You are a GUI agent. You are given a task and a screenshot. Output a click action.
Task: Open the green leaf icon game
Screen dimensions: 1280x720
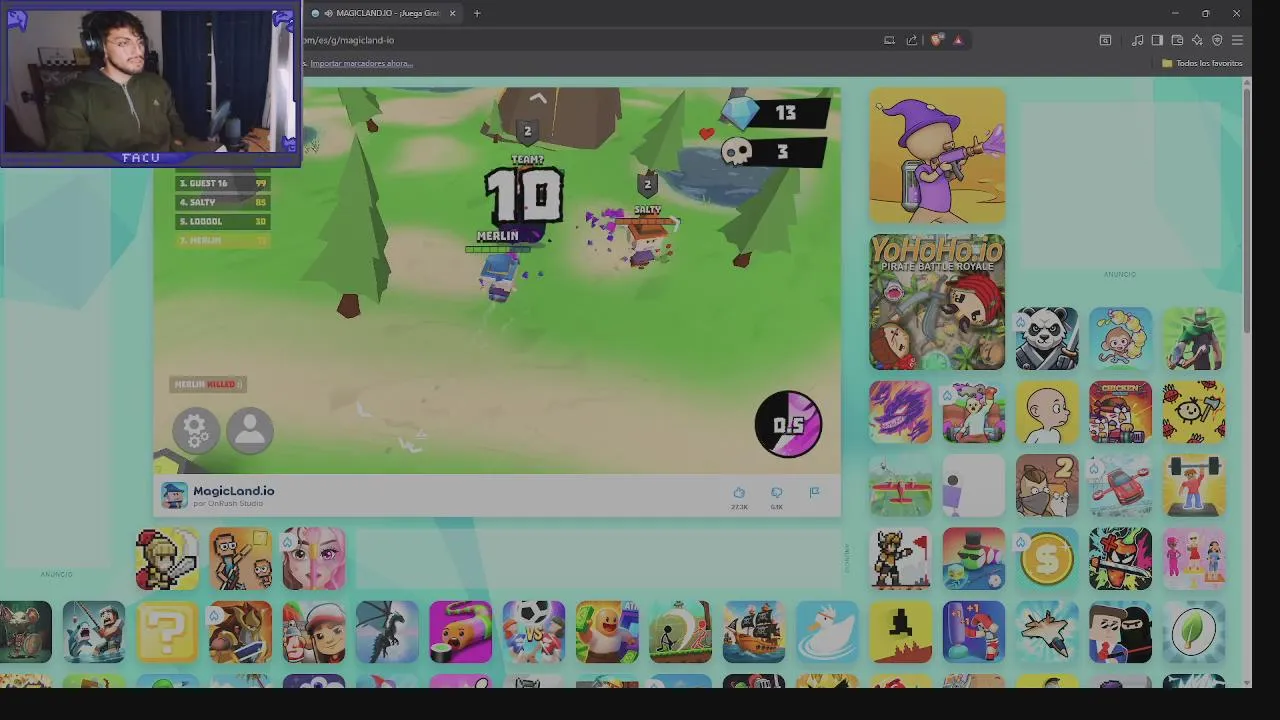(x=1193, y=632)
